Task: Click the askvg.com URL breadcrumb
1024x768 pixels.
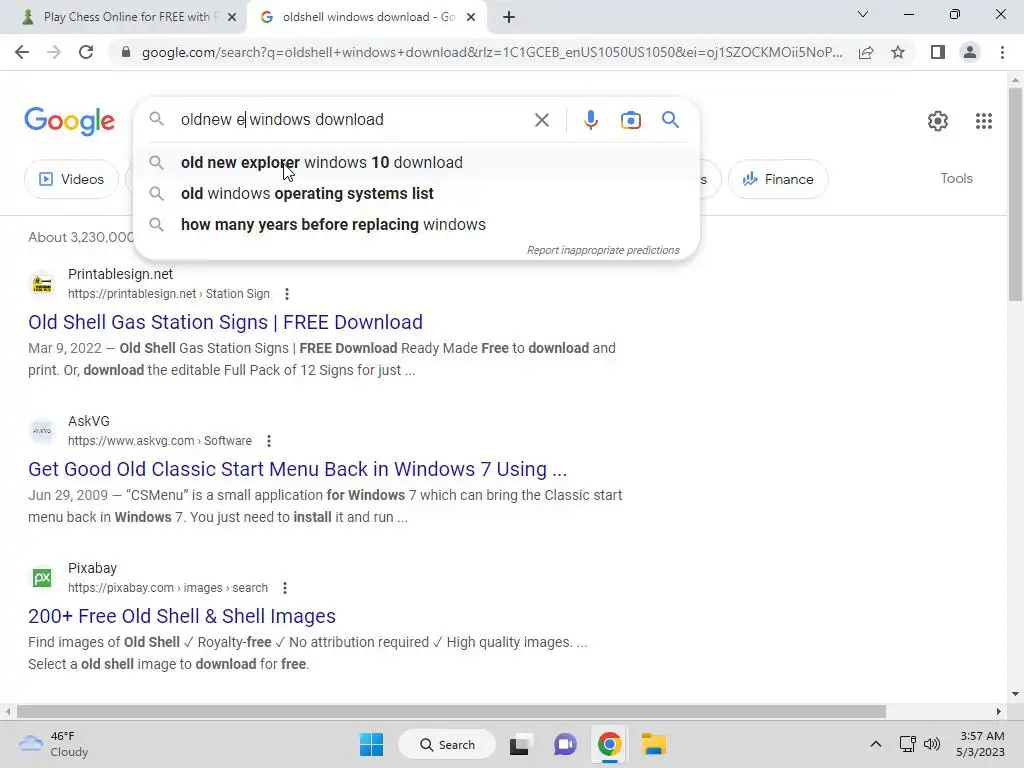Action: tap(159, 441)
